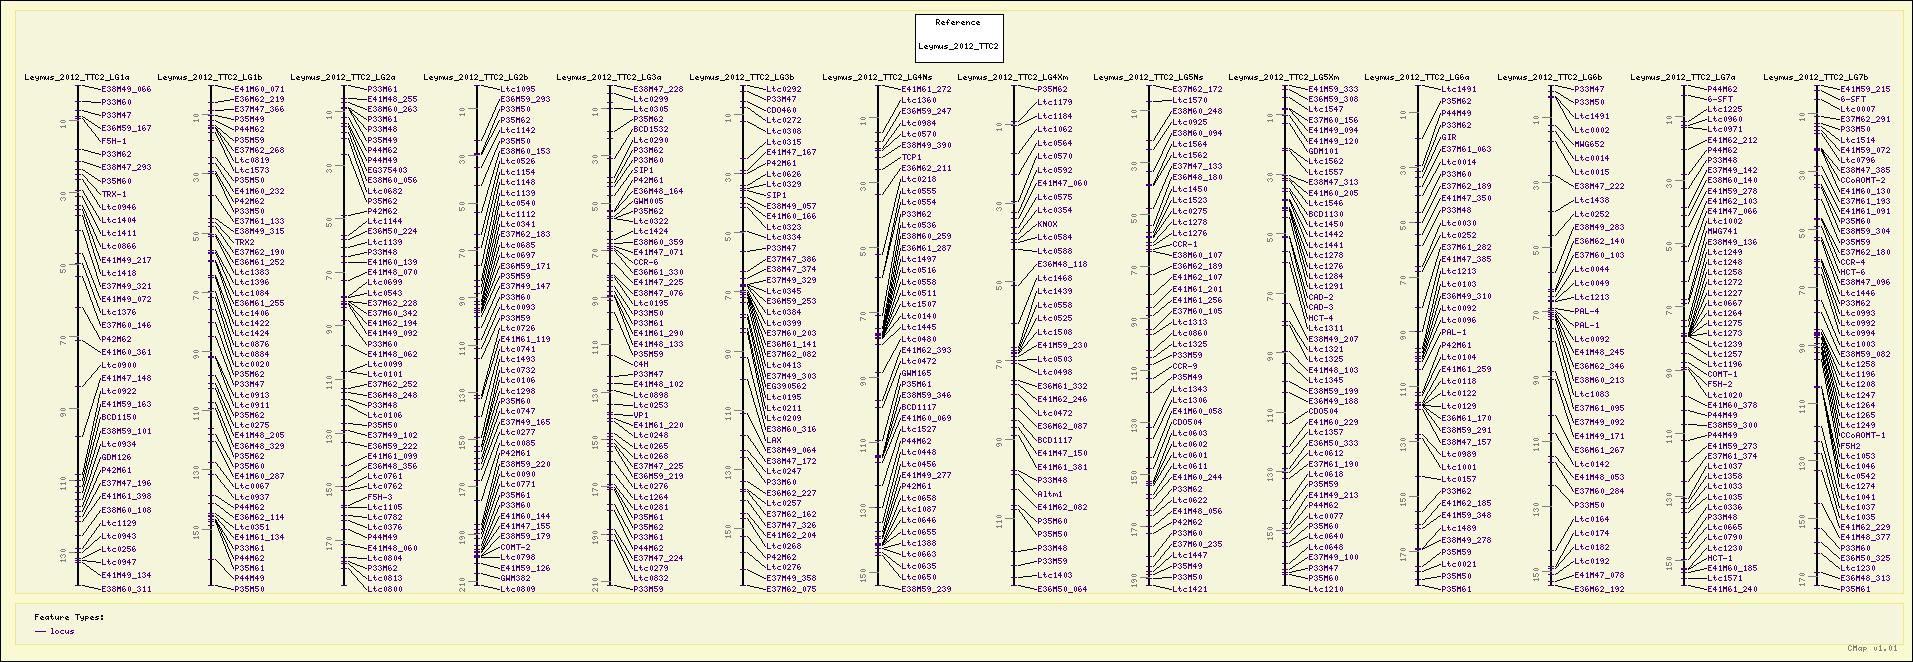Click the GWM382 marker label
Viewport: 1913px width, 662px height.
(515, 579)
